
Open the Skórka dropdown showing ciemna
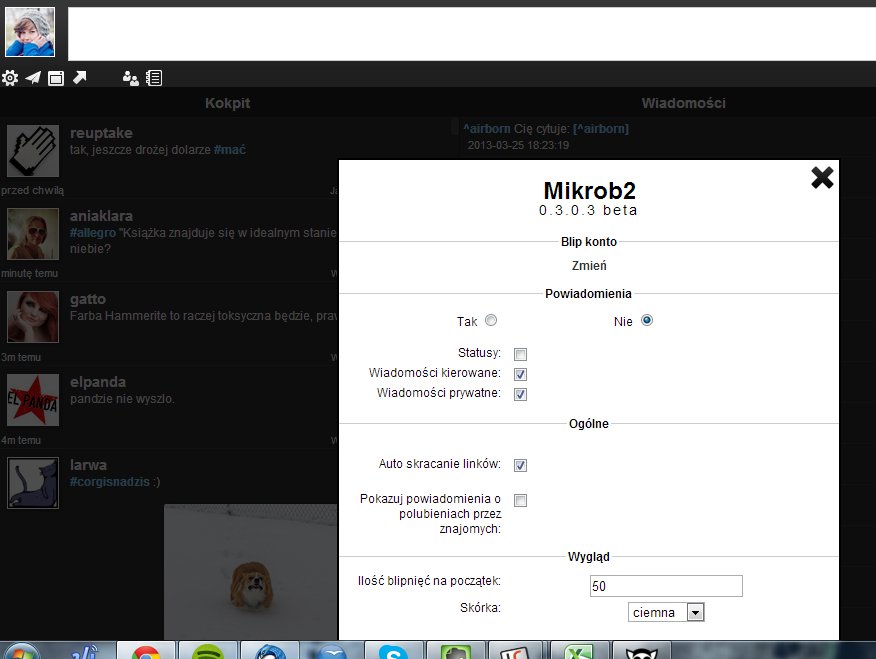[x=666, y=612]
